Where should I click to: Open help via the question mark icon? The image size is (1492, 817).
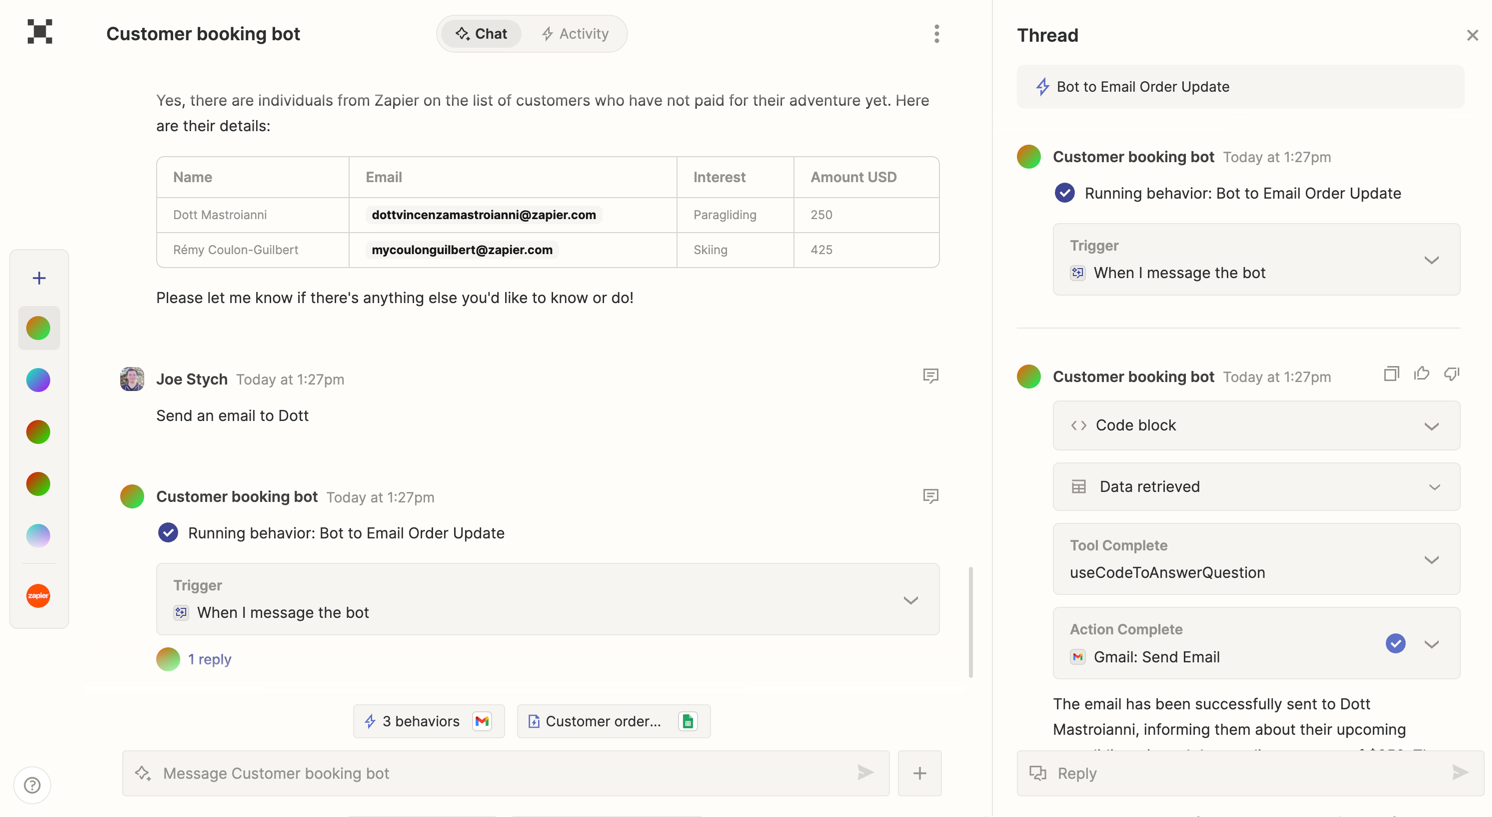point(32,785)
